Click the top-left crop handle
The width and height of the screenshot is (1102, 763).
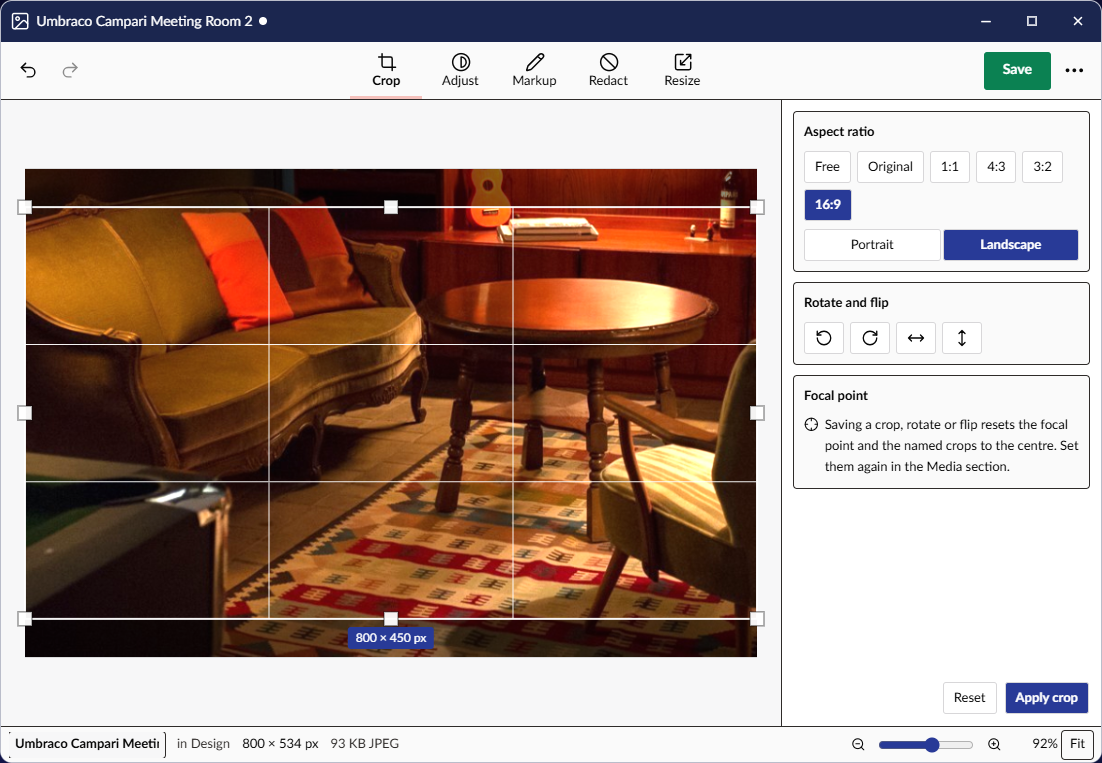(25, 207)
